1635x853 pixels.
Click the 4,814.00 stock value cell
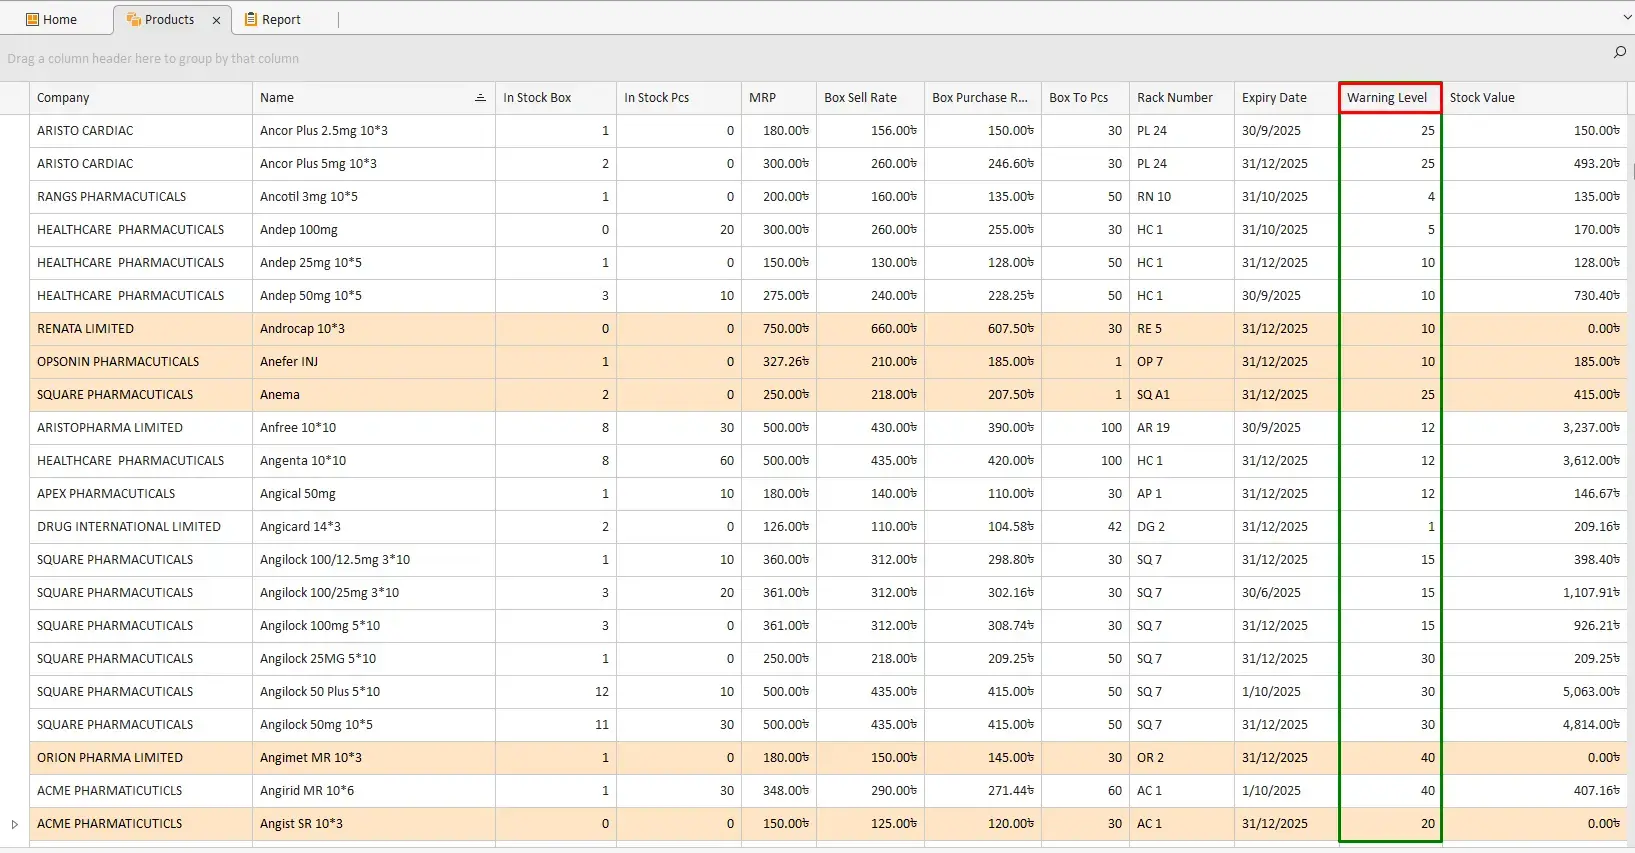[x=1535, y=725]
